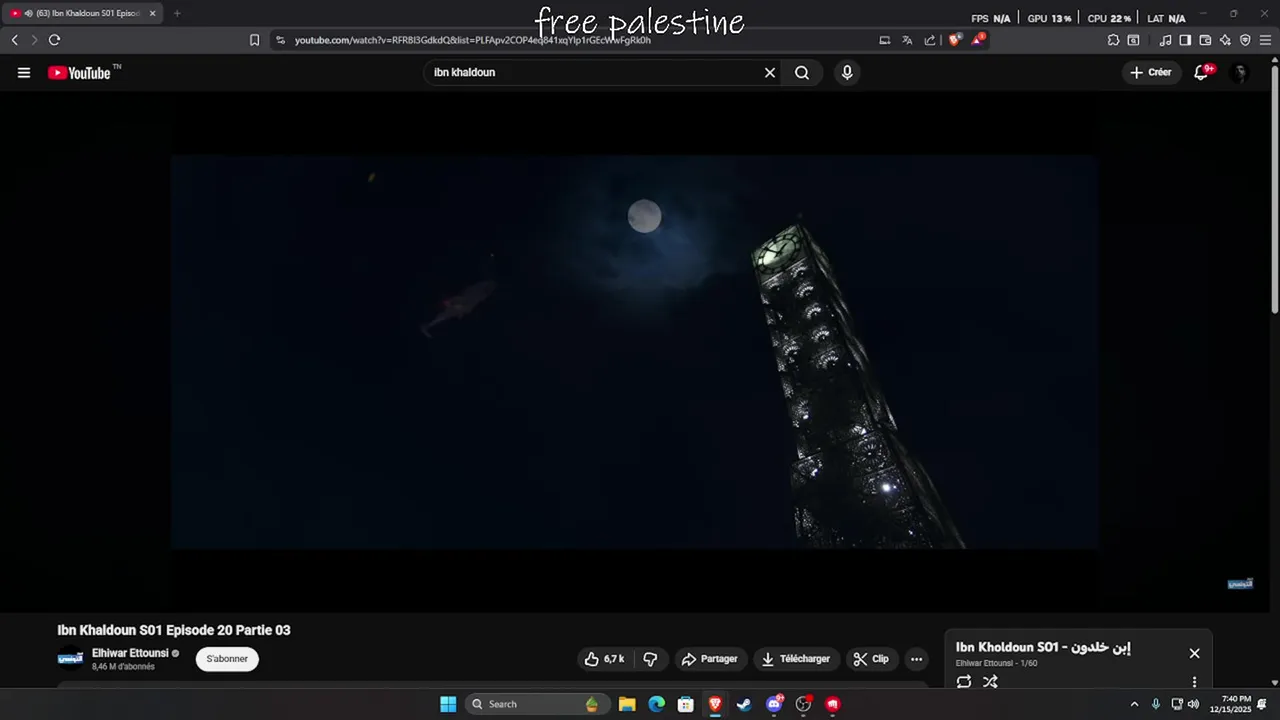Open Brave Shields lion icon
The width and height of the screenshot is (1280, 720).
(x=955, y=40)
